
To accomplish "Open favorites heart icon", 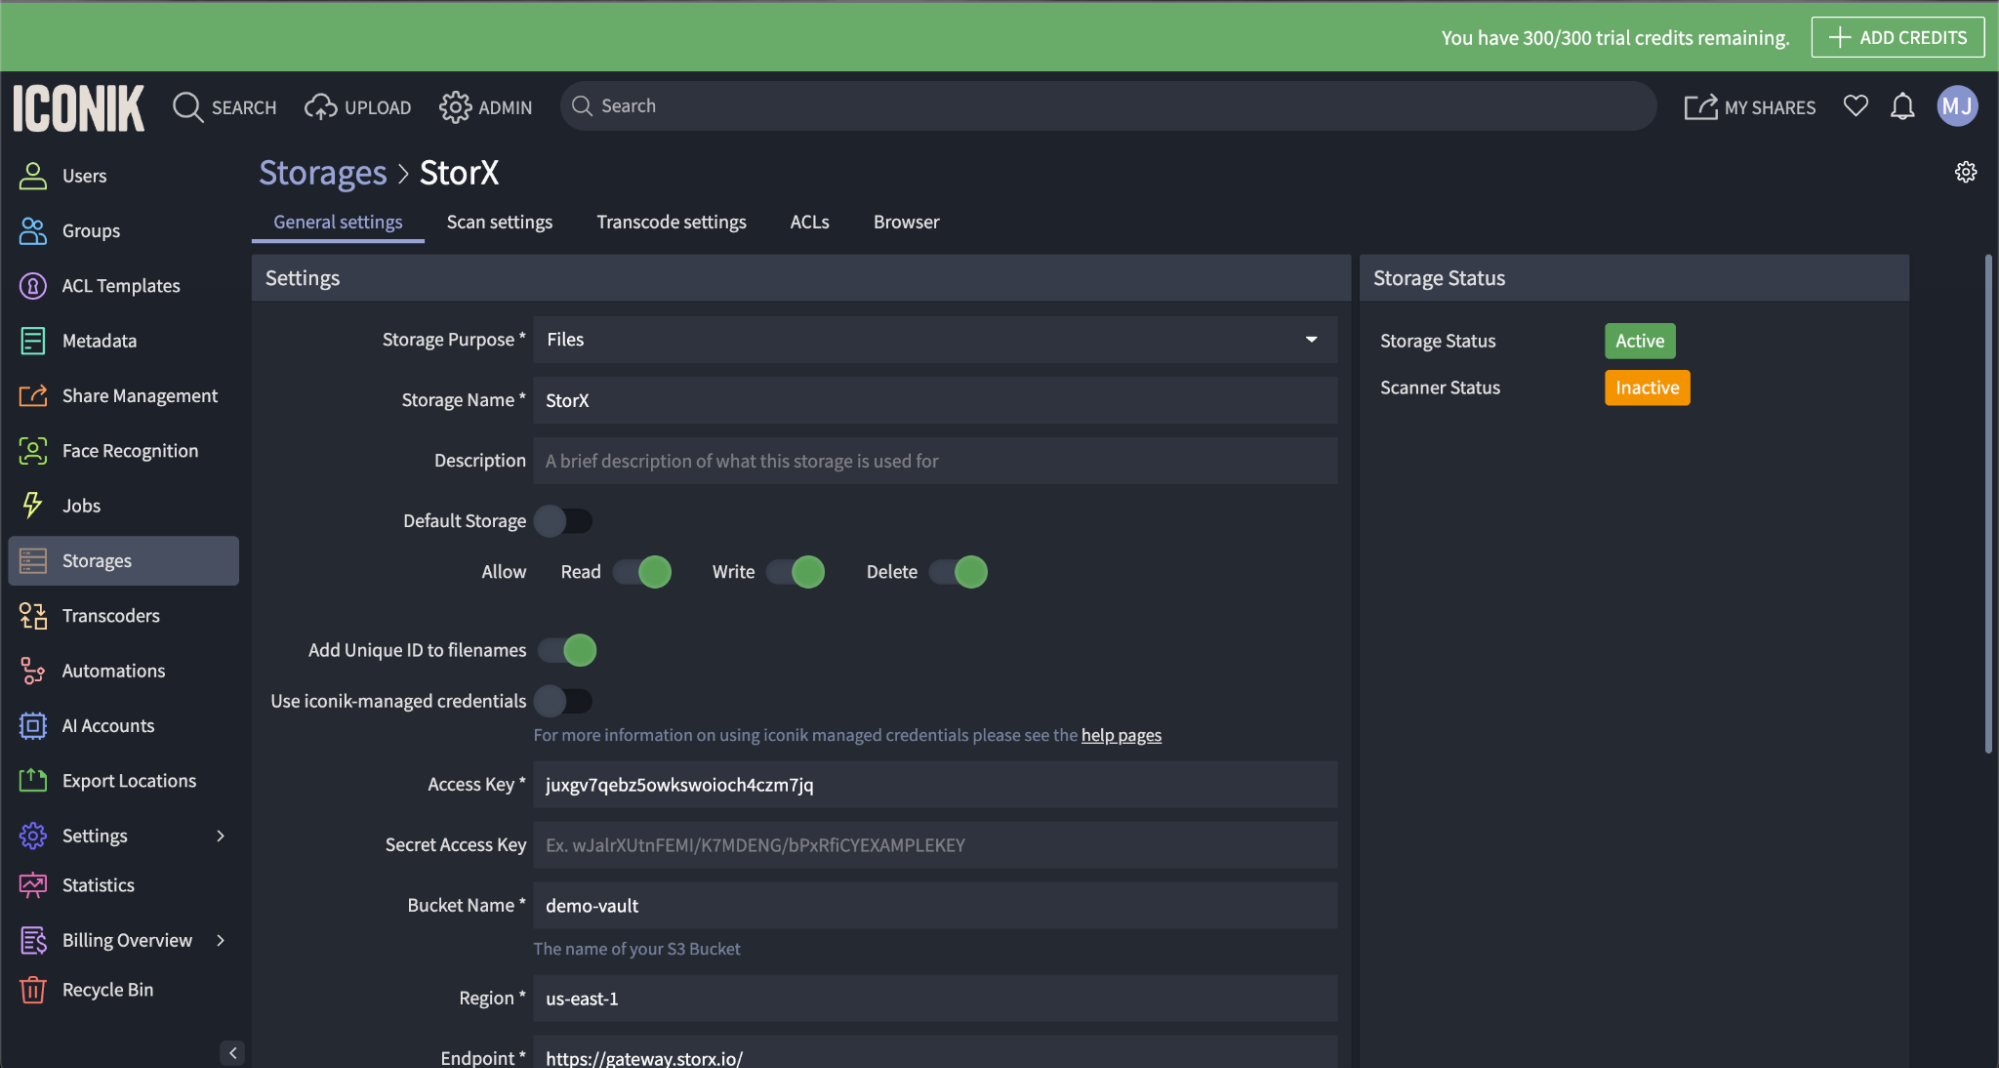I will click(x=1855, y=106).
